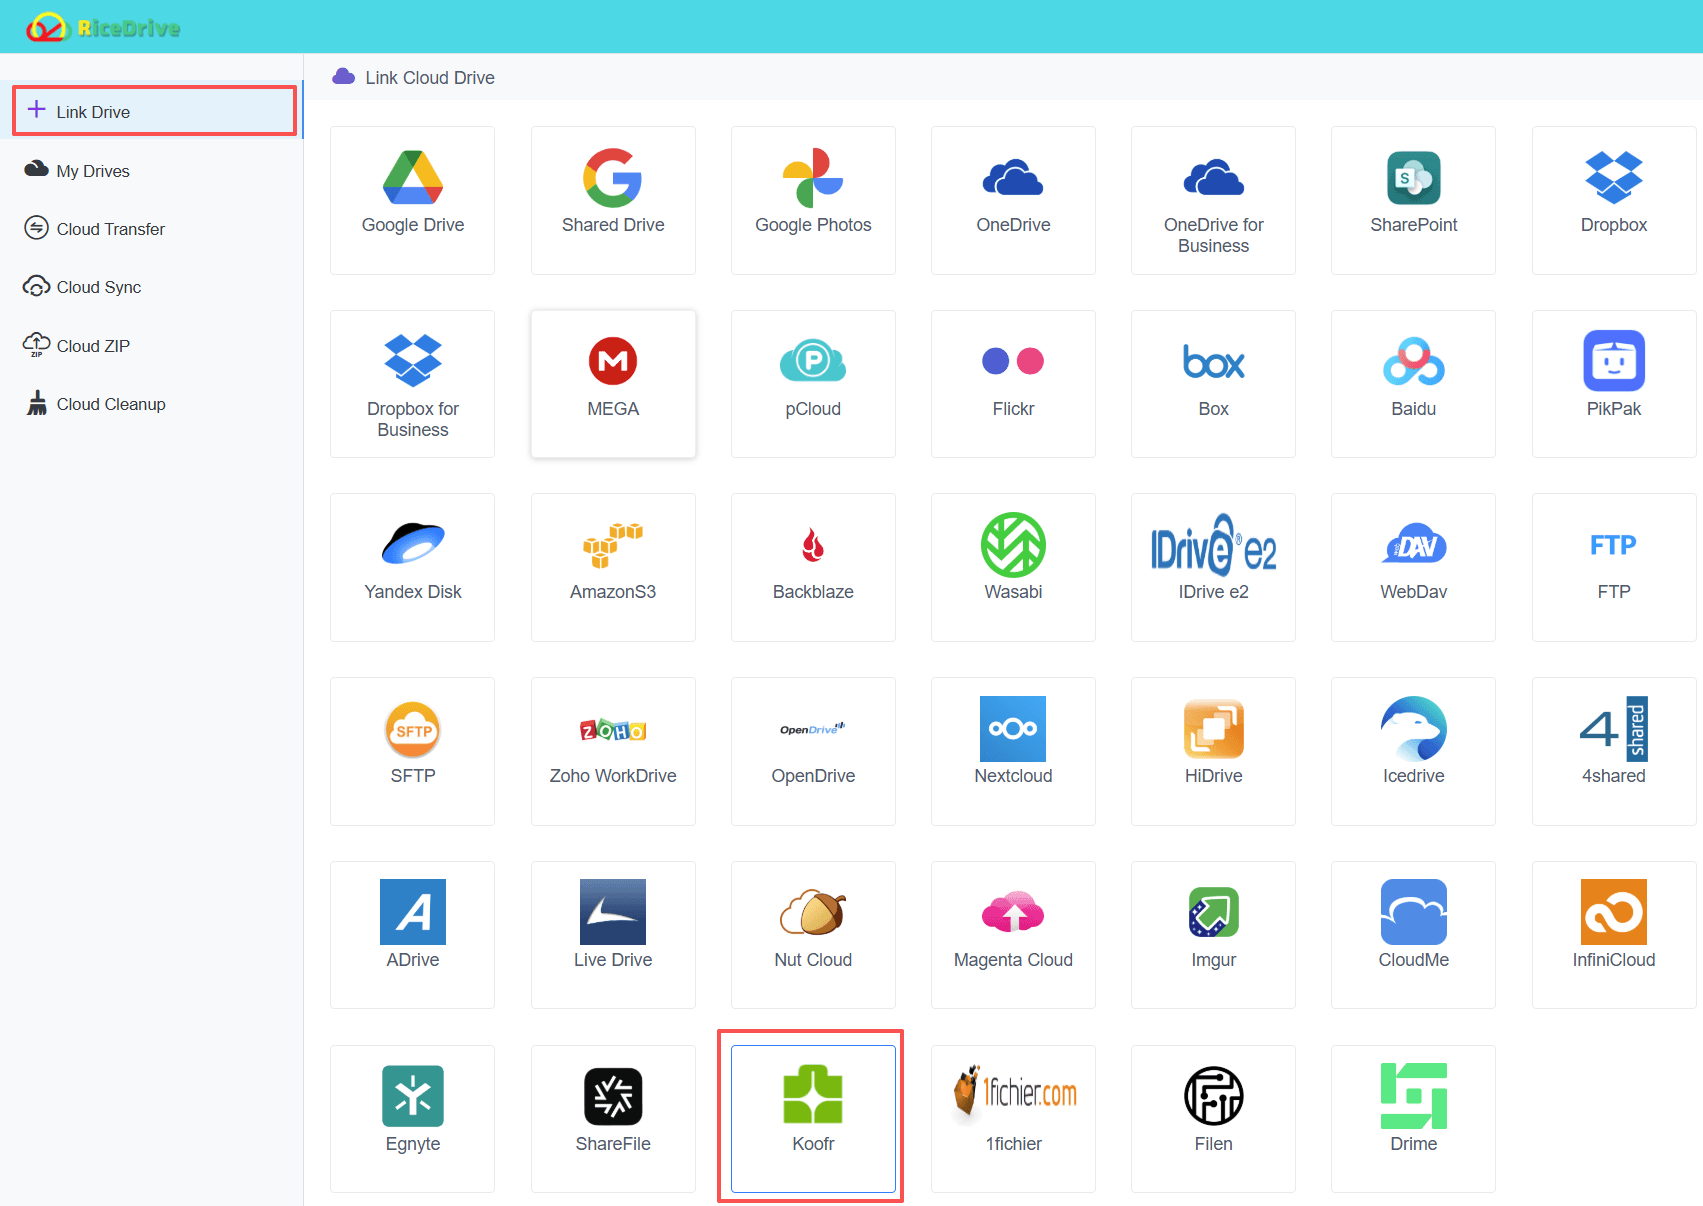Image resolution: width=1703 pixels, height=1206 pixels.
Task: Choose Imgur service
Action: [1213, 935]
